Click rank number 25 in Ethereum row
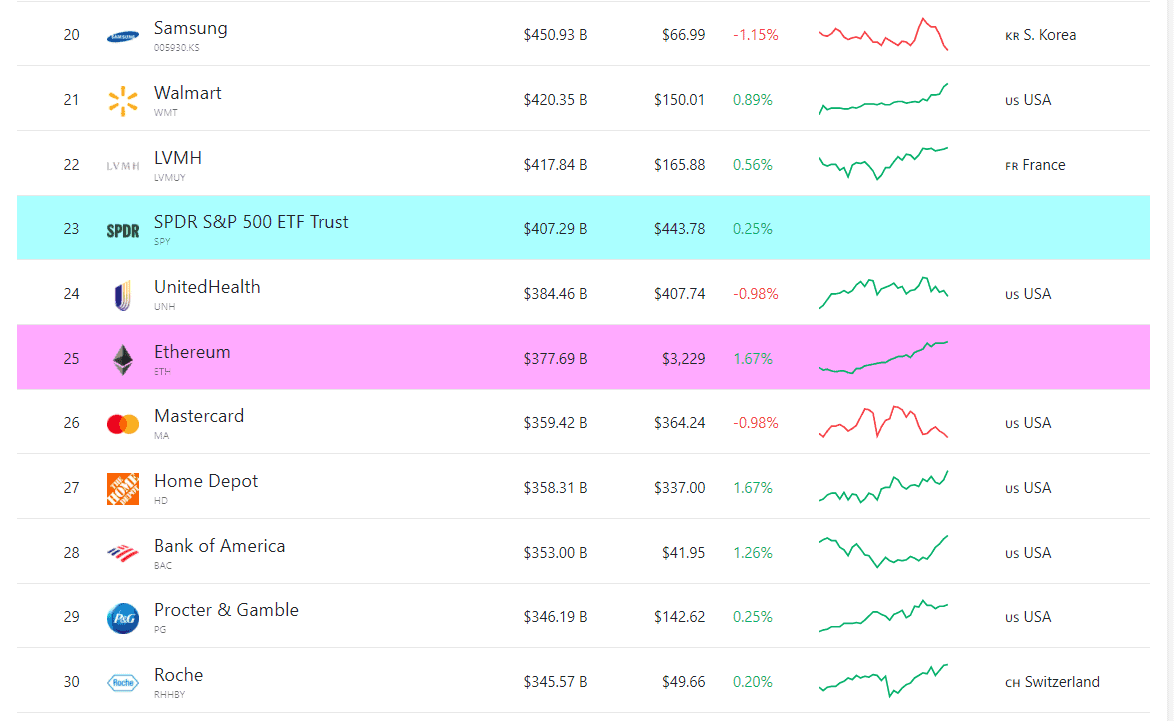1174x721 pixels. point(71,359)
